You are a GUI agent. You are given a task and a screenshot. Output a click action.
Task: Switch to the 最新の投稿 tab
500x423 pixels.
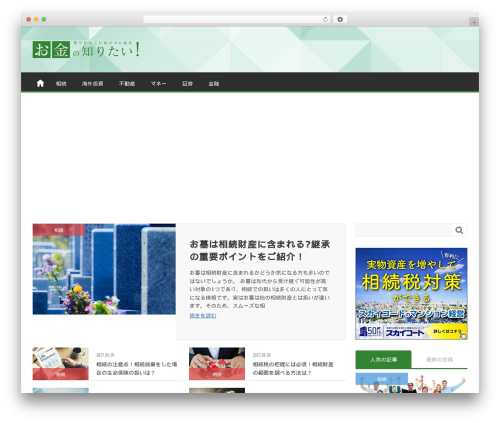coord(439,360)
